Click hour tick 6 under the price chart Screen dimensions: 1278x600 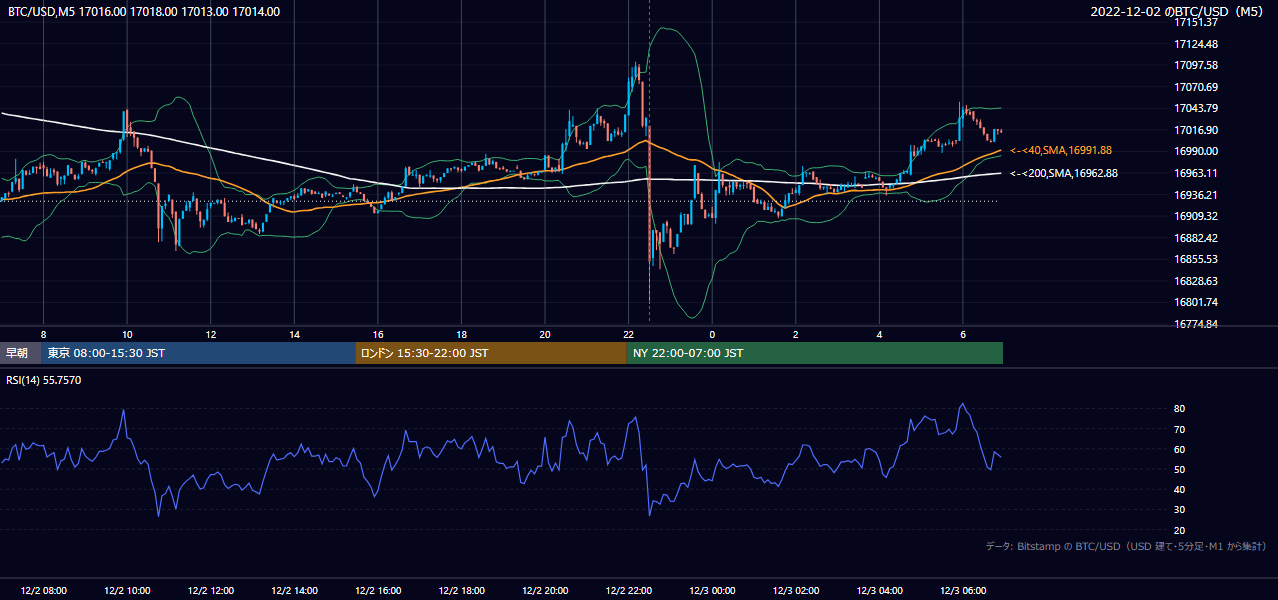pos(963,334)
